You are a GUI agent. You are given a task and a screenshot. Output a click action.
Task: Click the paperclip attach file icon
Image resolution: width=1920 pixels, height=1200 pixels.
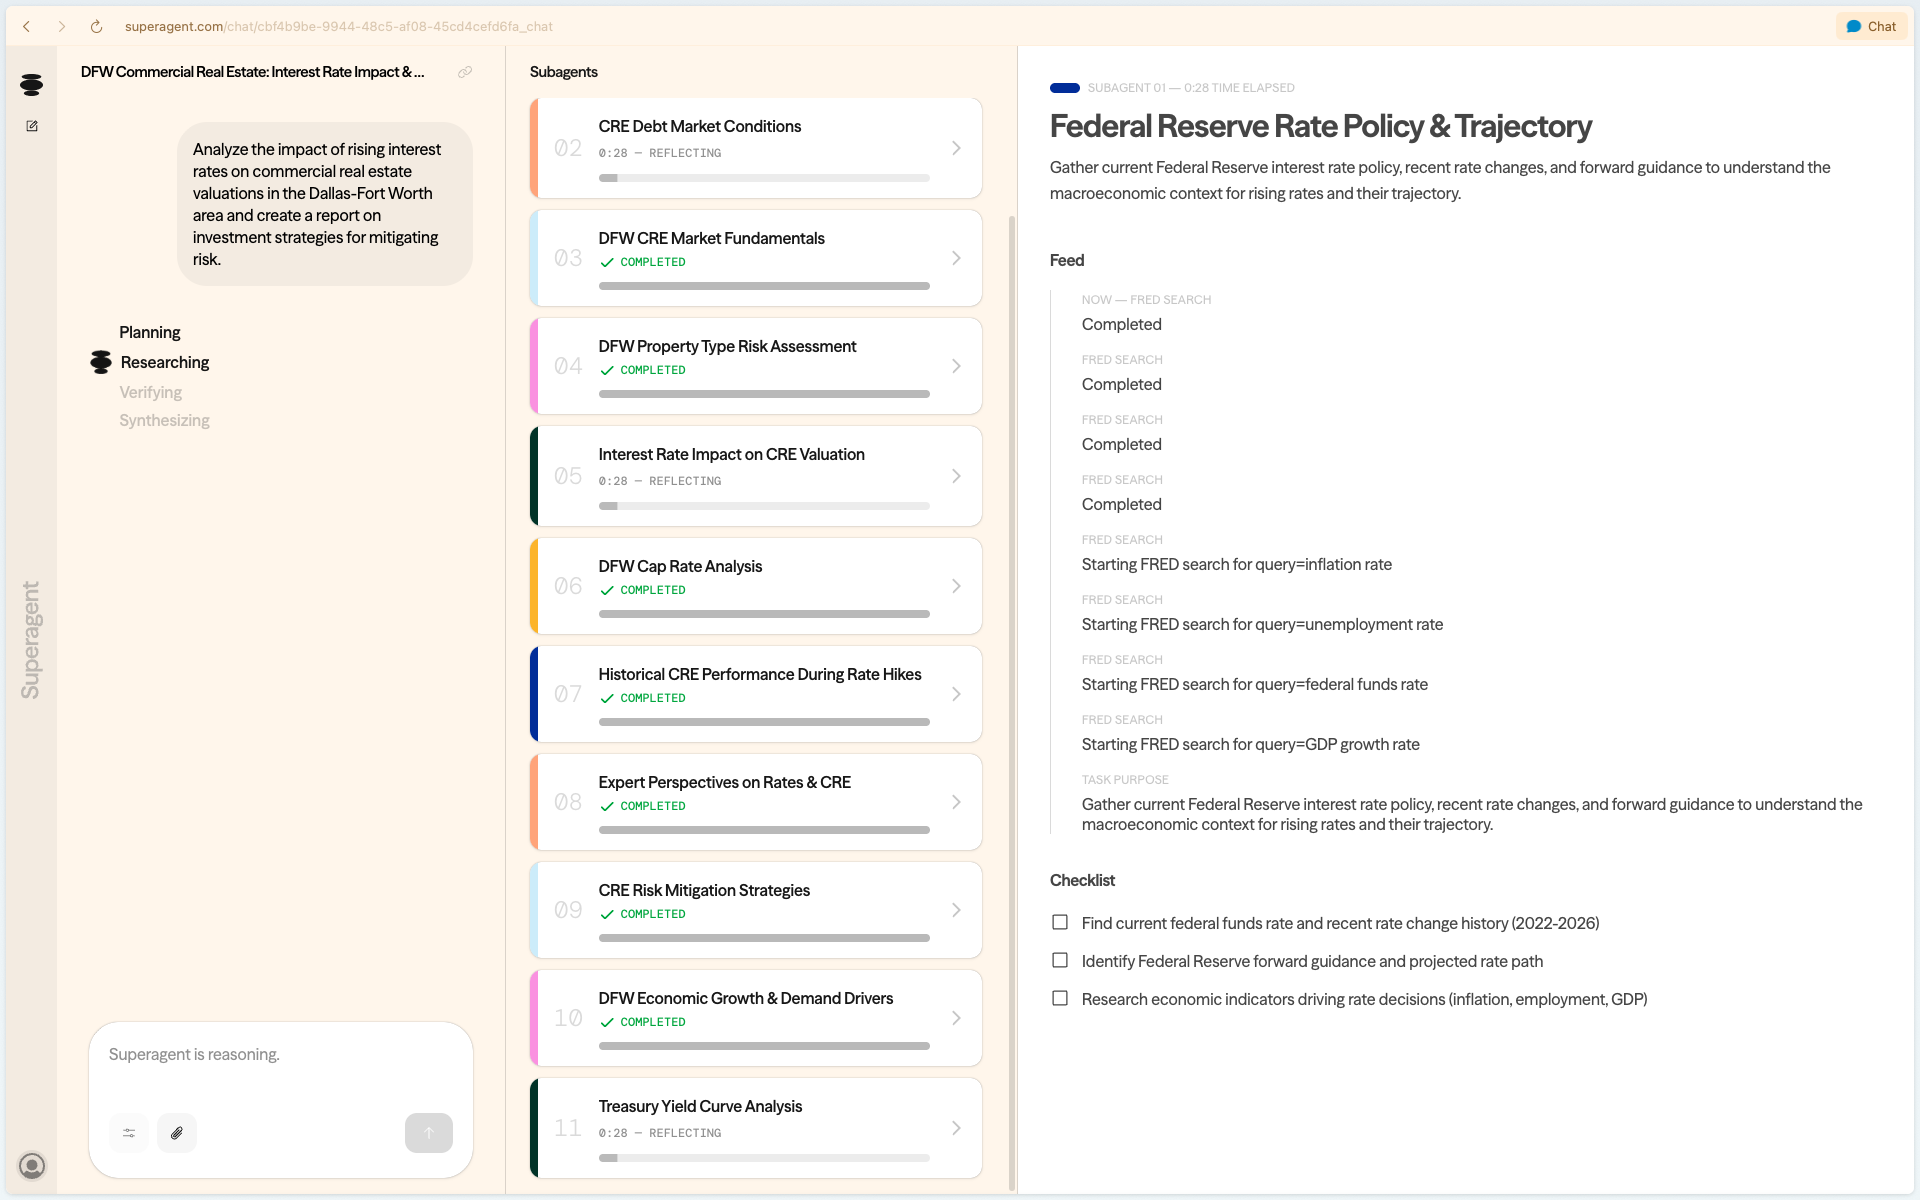click(177, 1133)
